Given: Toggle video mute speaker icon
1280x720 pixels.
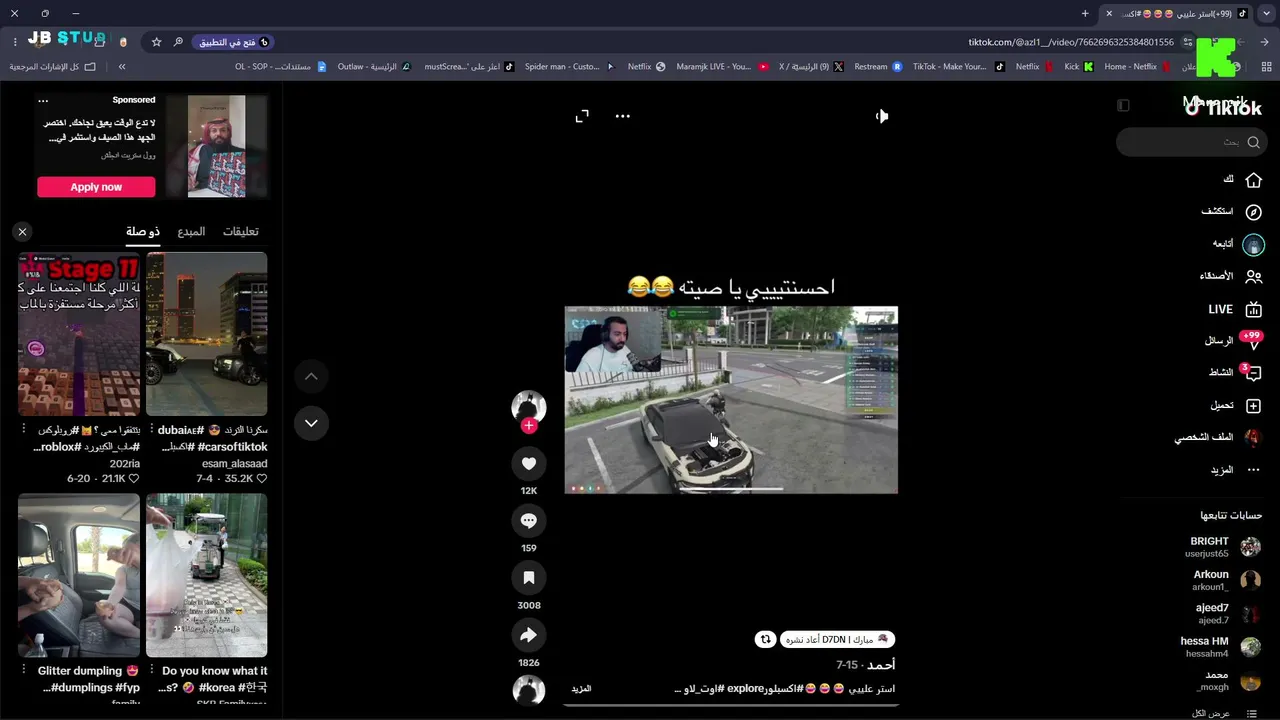Looking at the screenshot, I should [x=881, y=116].
